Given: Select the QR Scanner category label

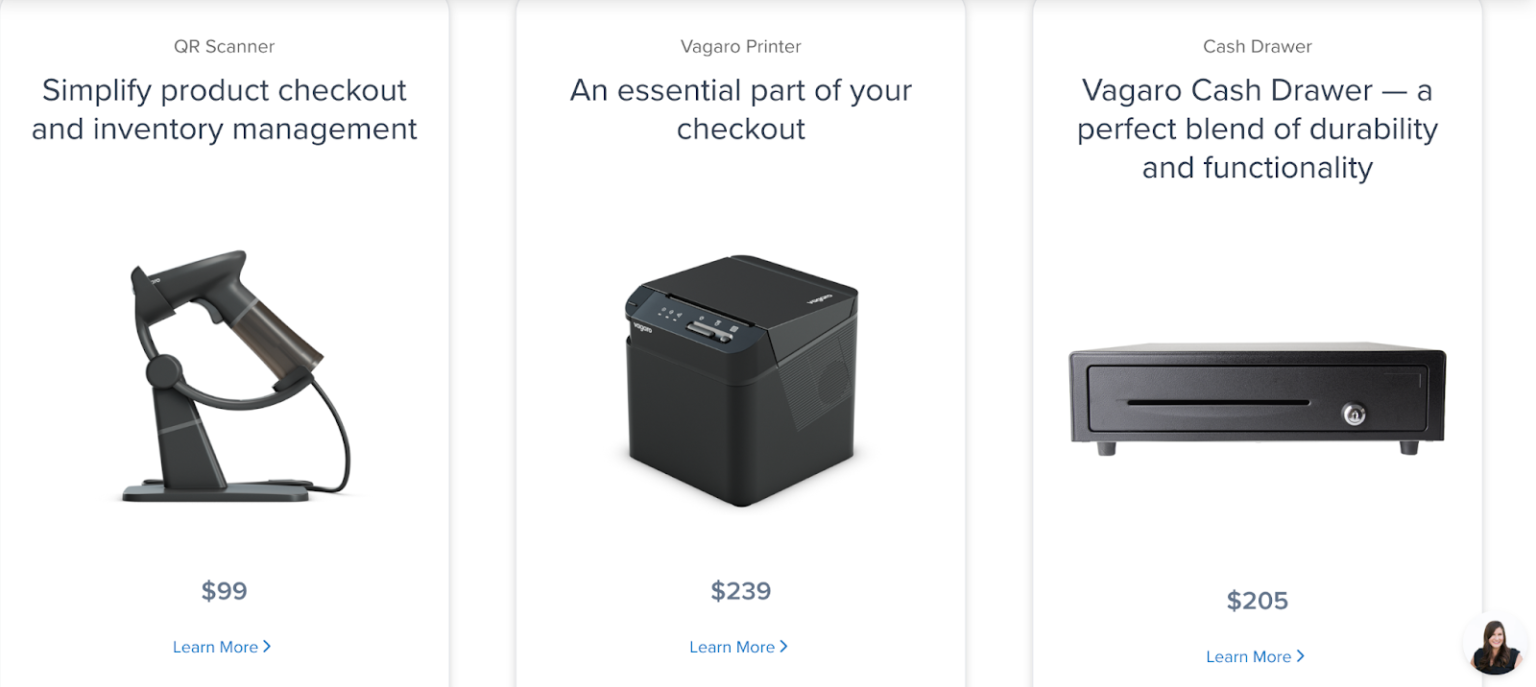Looking at the screenshot, I should 222,46.
